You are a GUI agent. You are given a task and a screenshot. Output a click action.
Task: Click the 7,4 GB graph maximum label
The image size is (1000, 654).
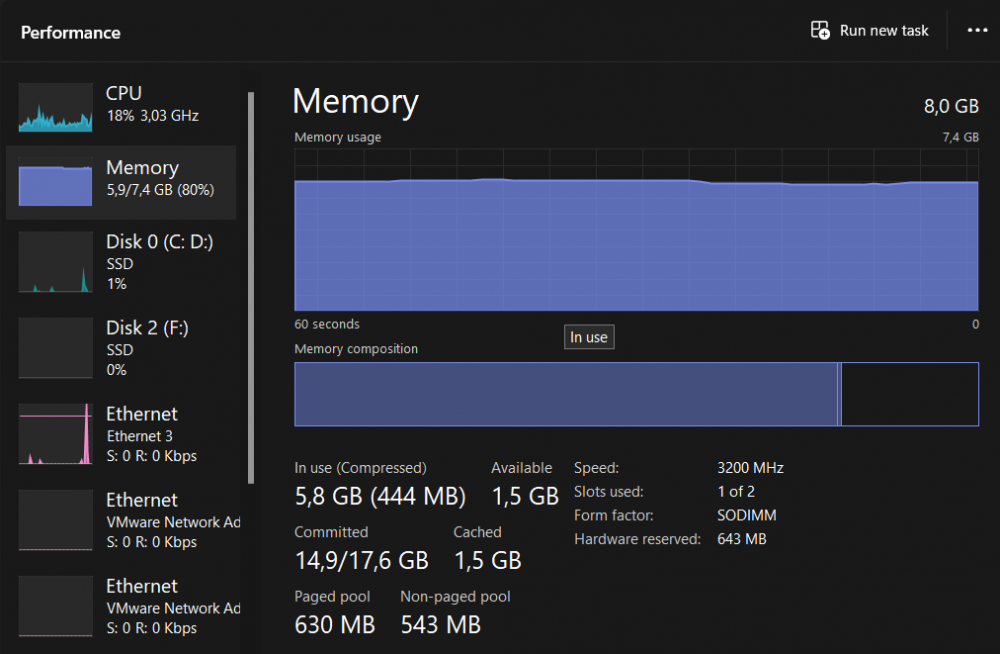click(960, 137)
